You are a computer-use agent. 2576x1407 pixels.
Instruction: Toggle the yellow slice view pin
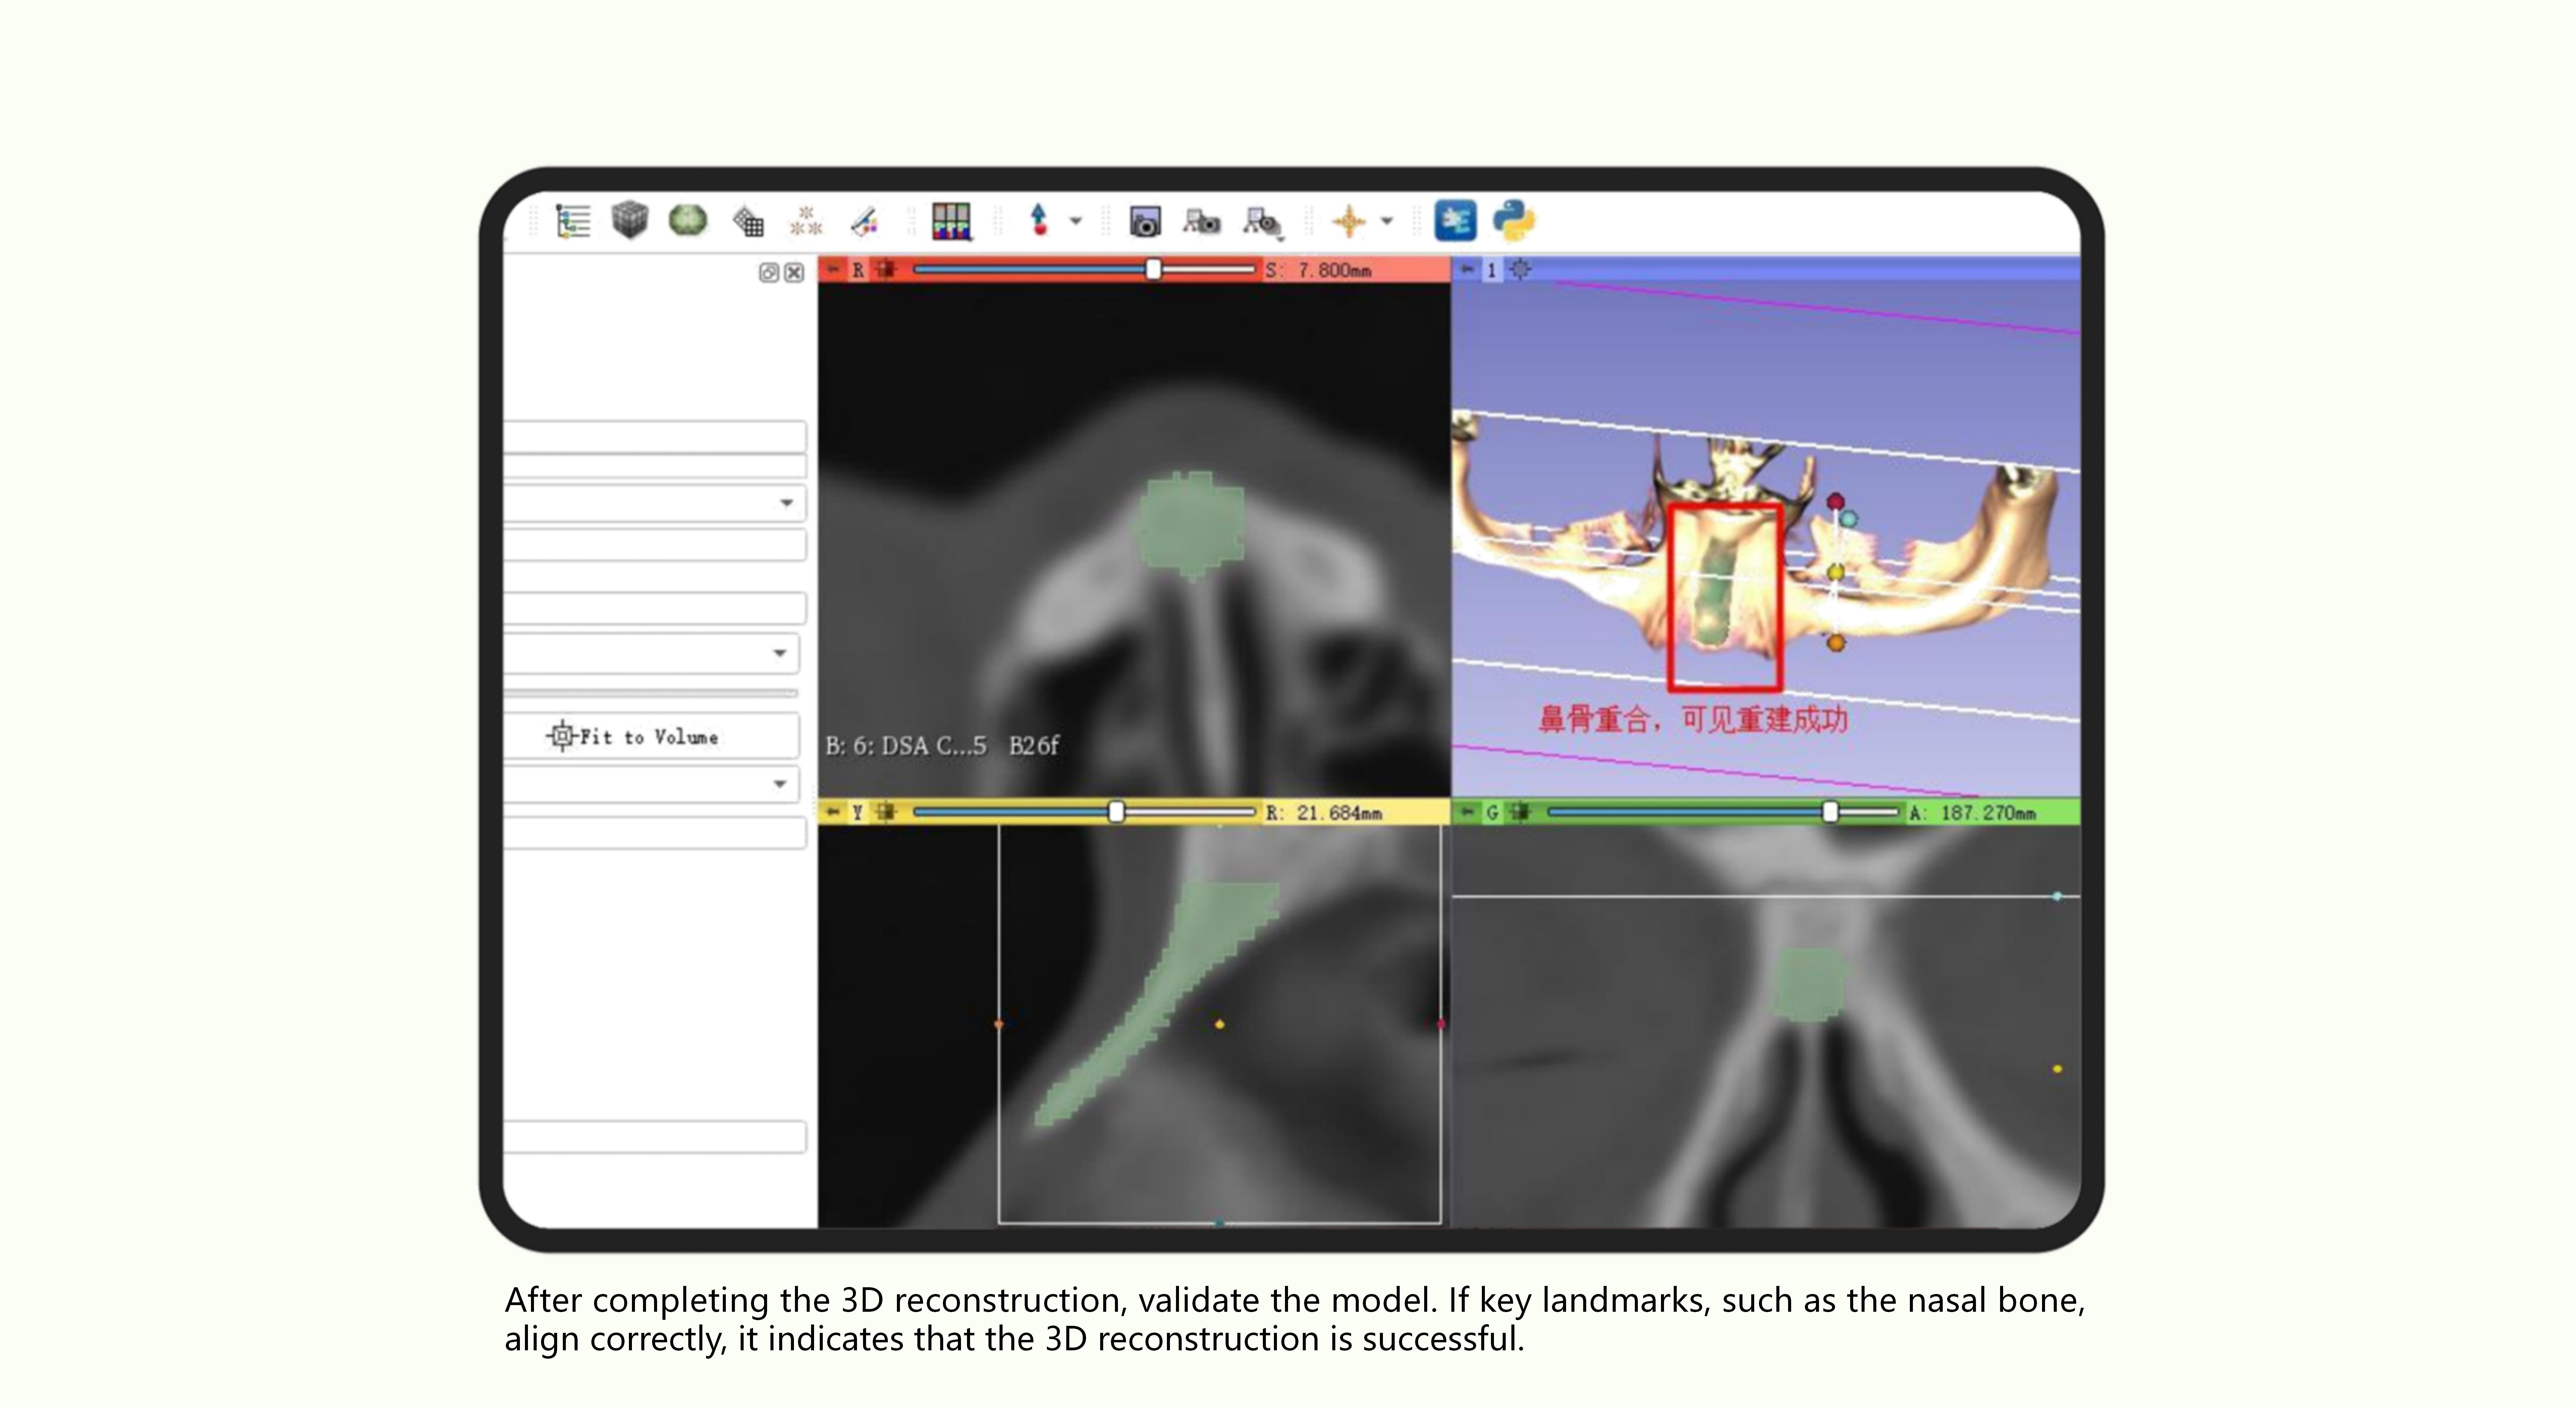tap(832, 812)
